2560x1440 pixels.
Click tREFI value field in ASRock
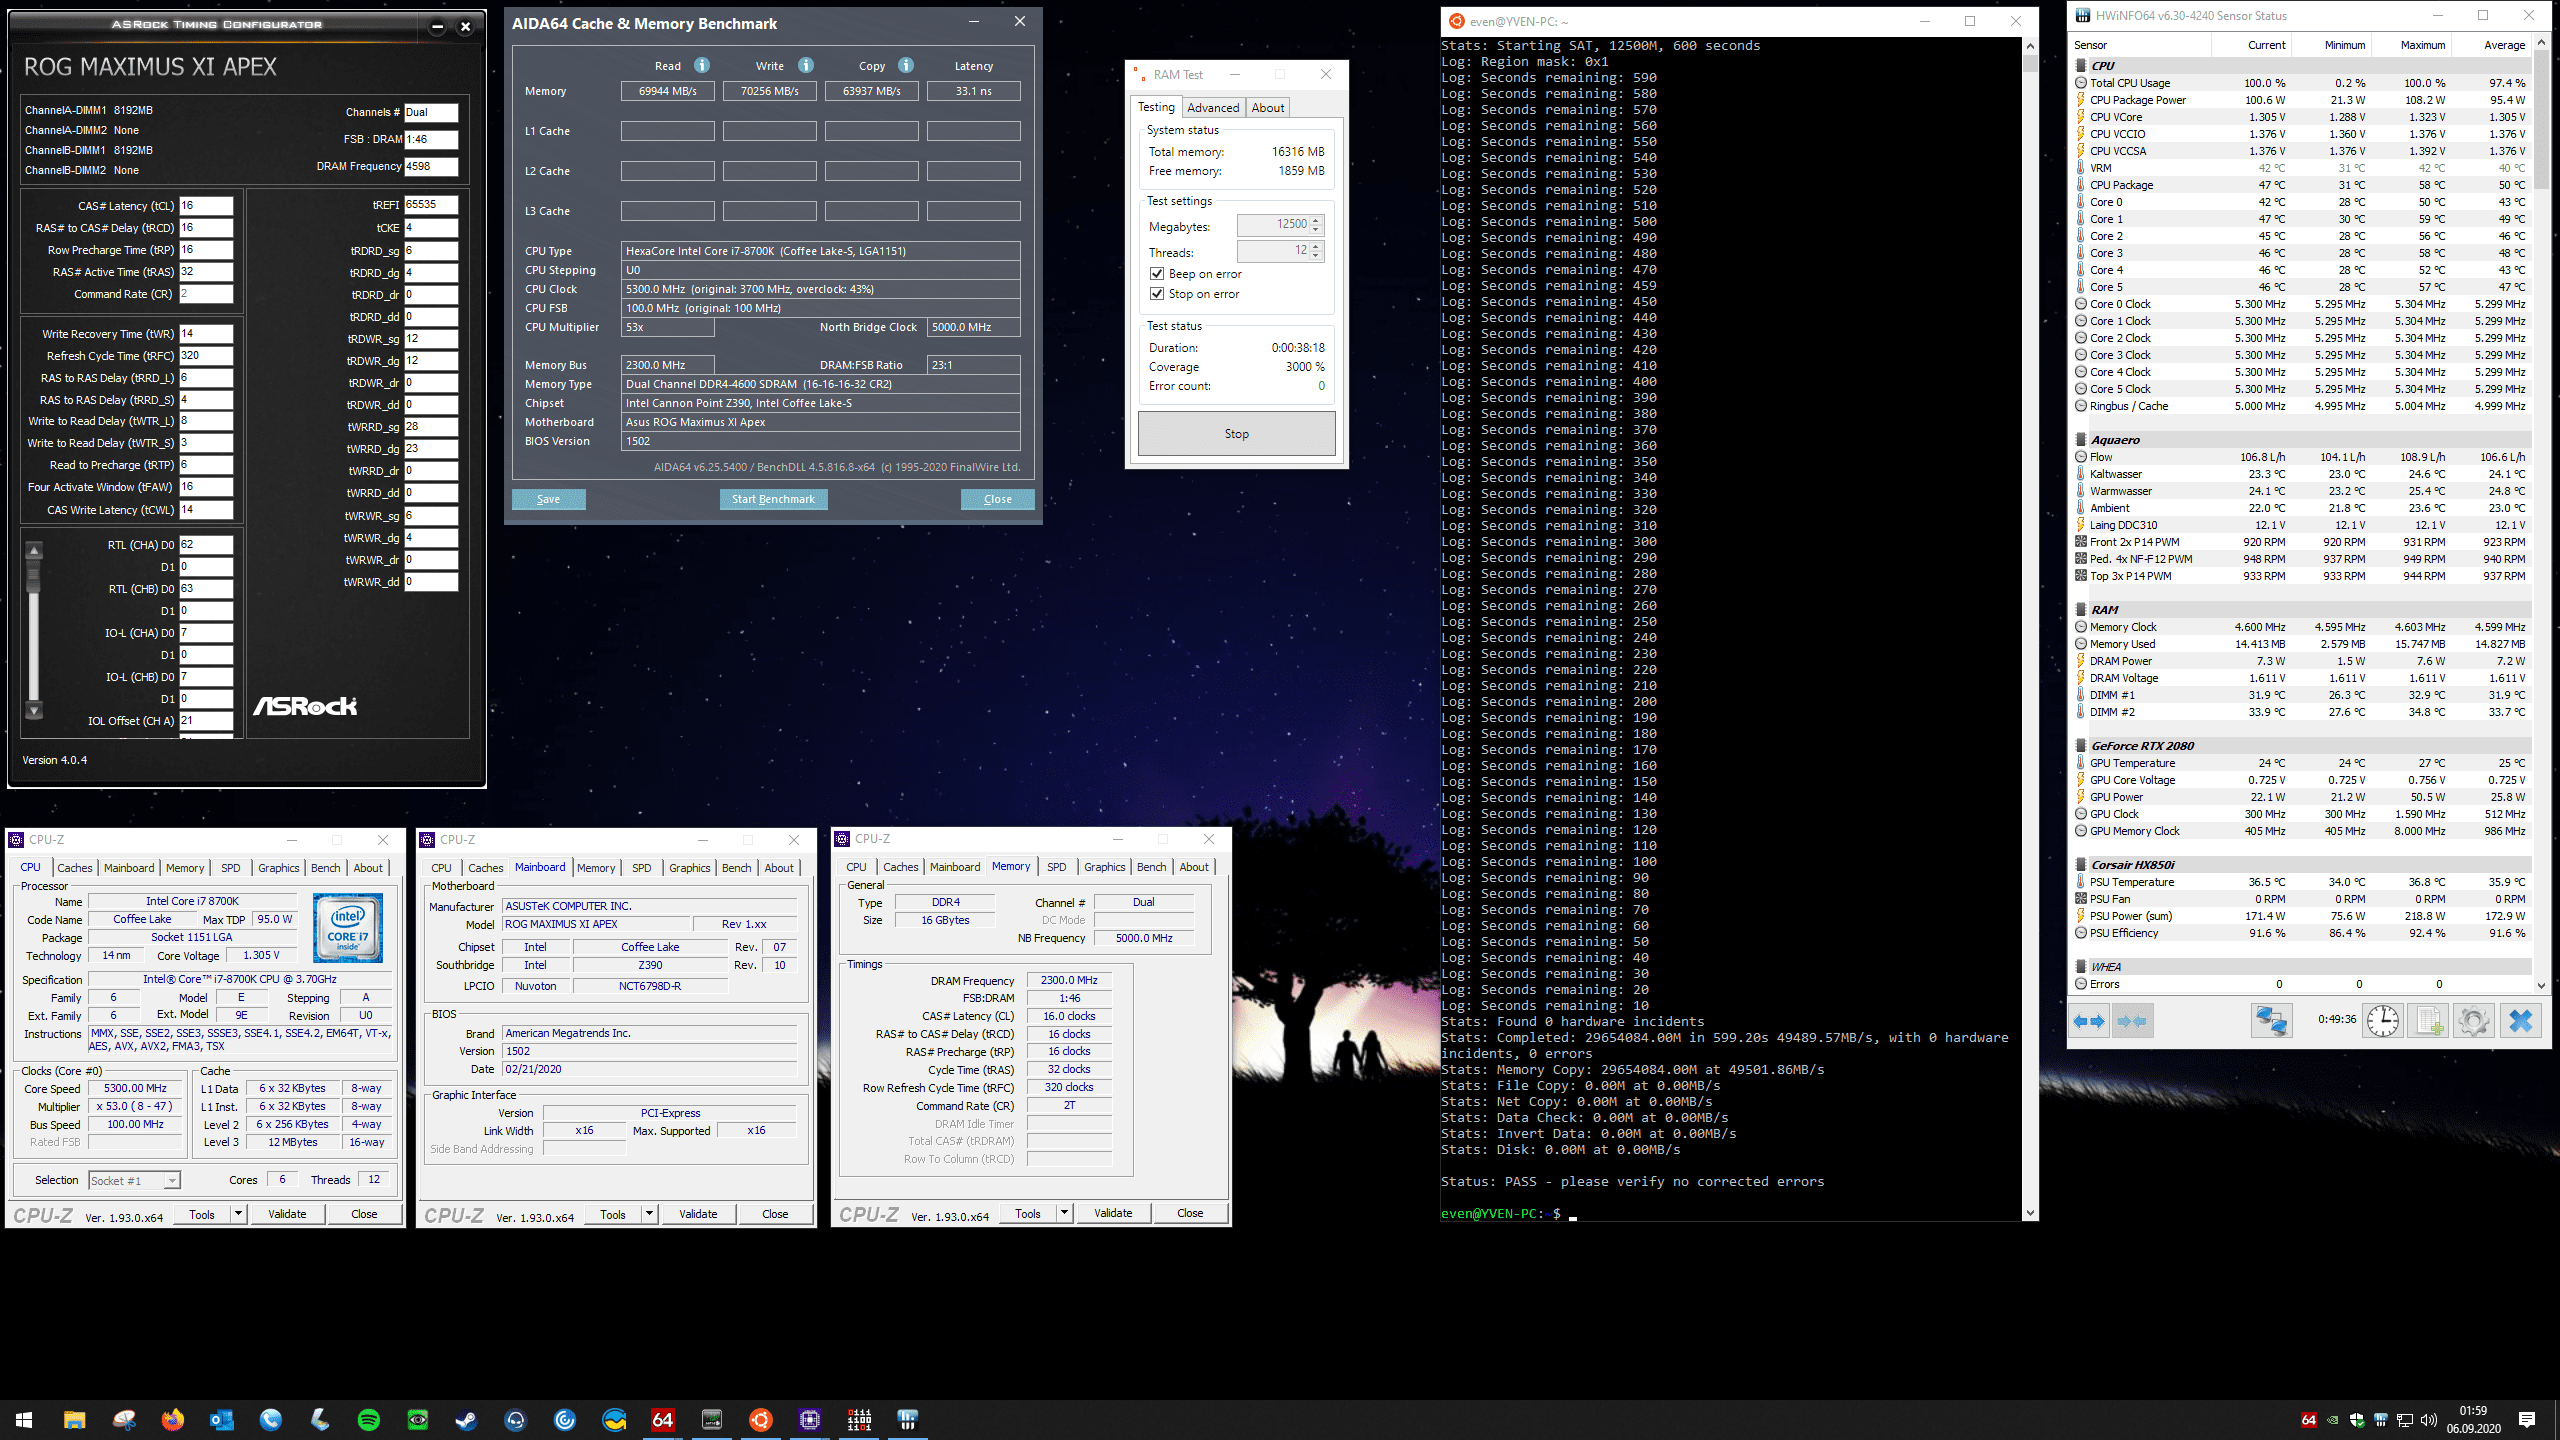(x=431, y=205)
